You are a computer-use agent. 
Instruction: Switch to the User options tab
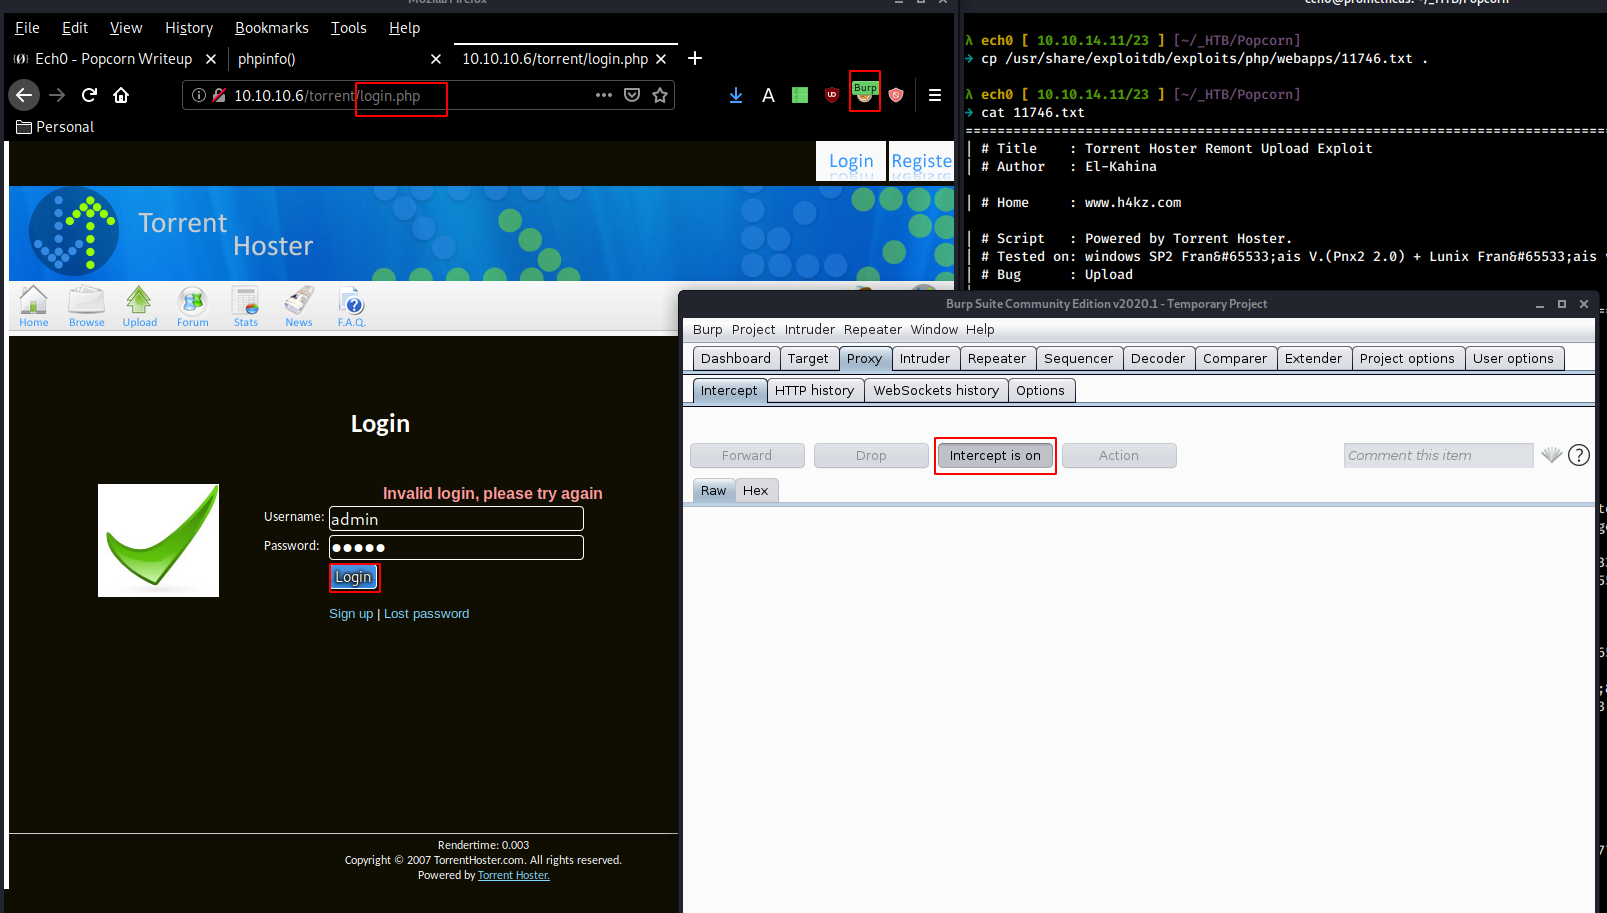click(1513, 358)
